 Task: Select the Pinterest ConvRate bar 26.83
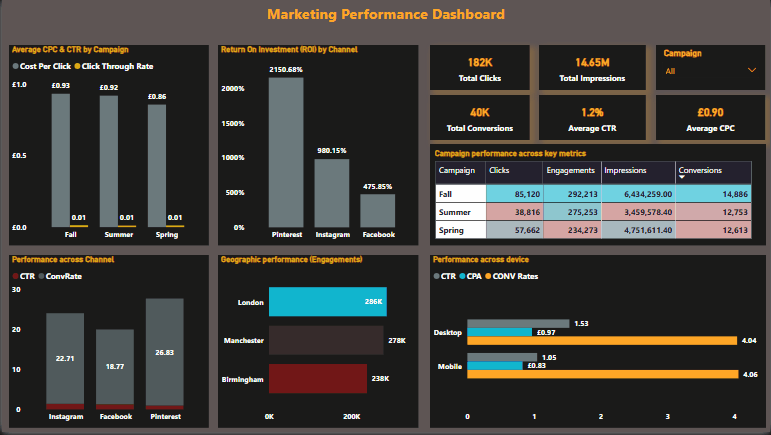(x=165, y=352)
